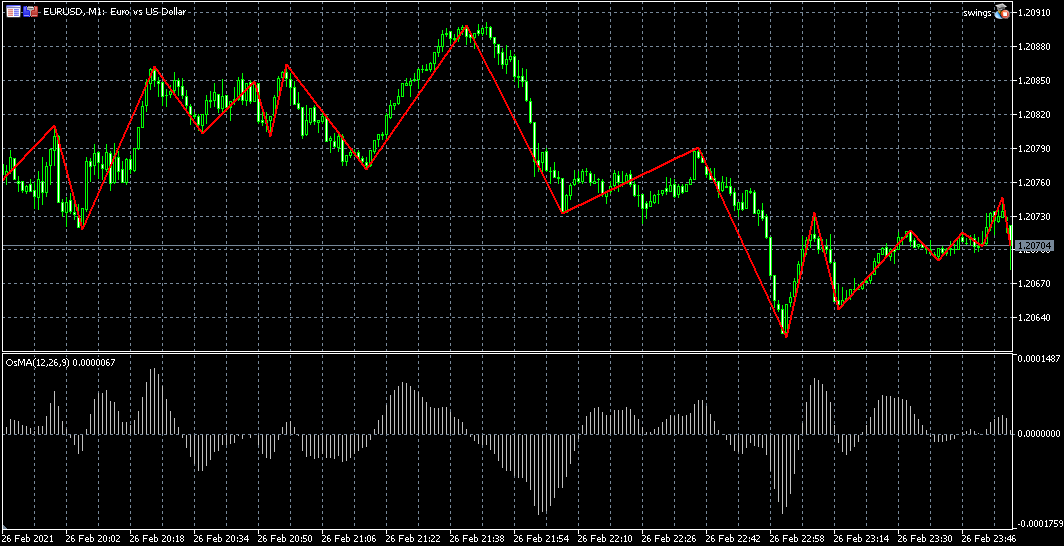
Task: Click the '26 Feb 22:10' time label
Action: [x=605, y=539]
